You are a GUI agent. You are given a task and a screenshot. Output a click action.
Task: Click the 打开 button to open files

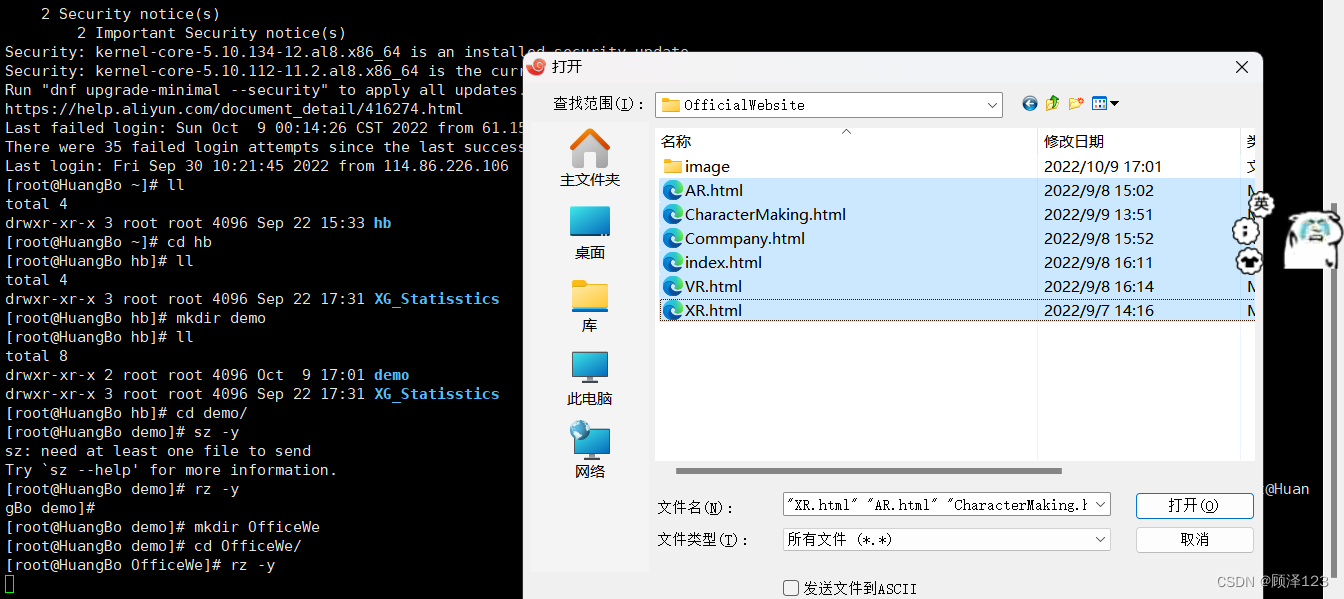click(1194, 506)
